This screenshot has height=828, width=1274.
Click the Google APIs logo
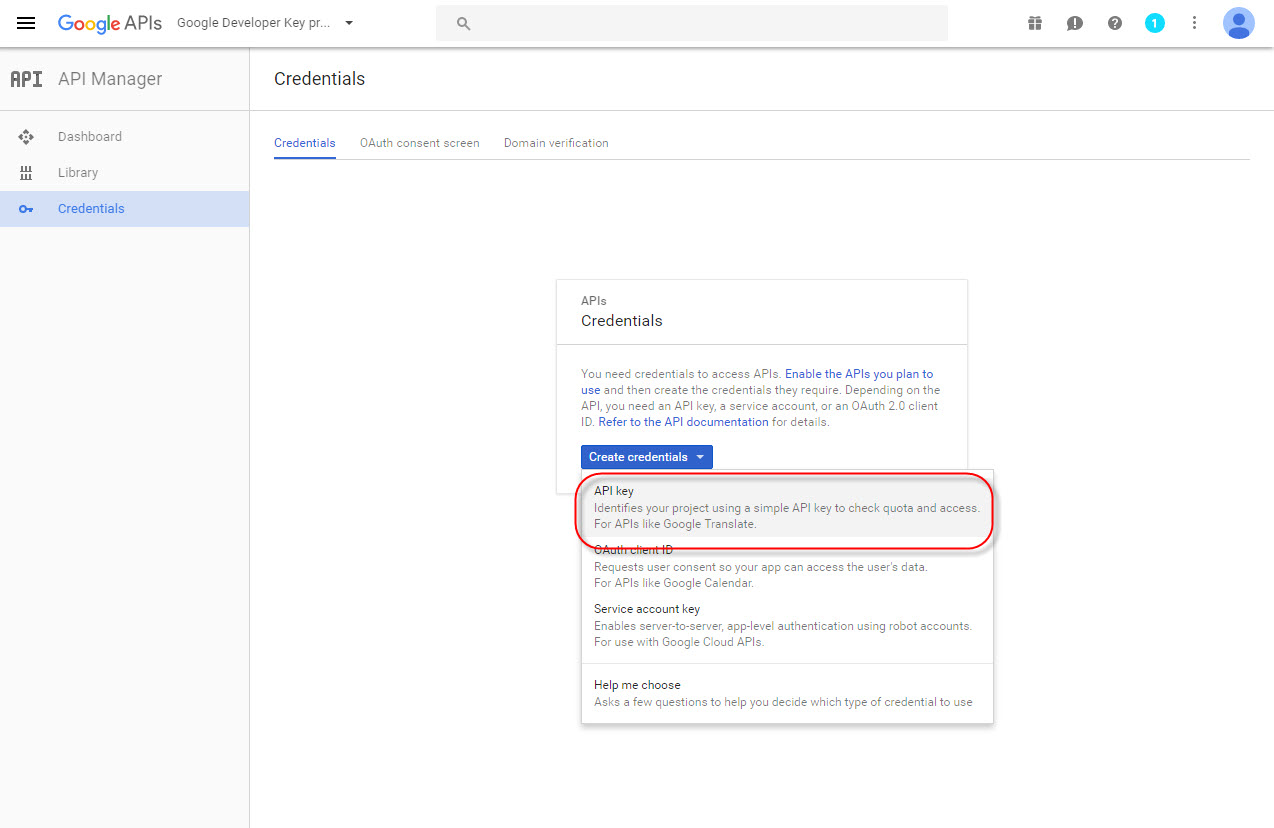click(109, 23)
